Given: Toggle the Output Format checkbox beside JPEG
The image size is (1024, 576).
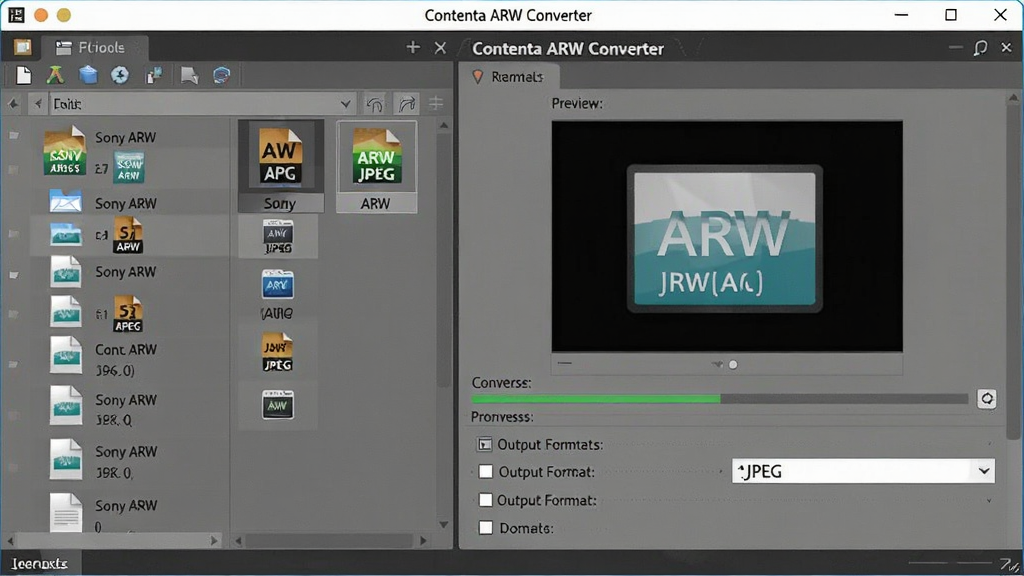Looking at the screenshot, I should click(x=485, y=472).
